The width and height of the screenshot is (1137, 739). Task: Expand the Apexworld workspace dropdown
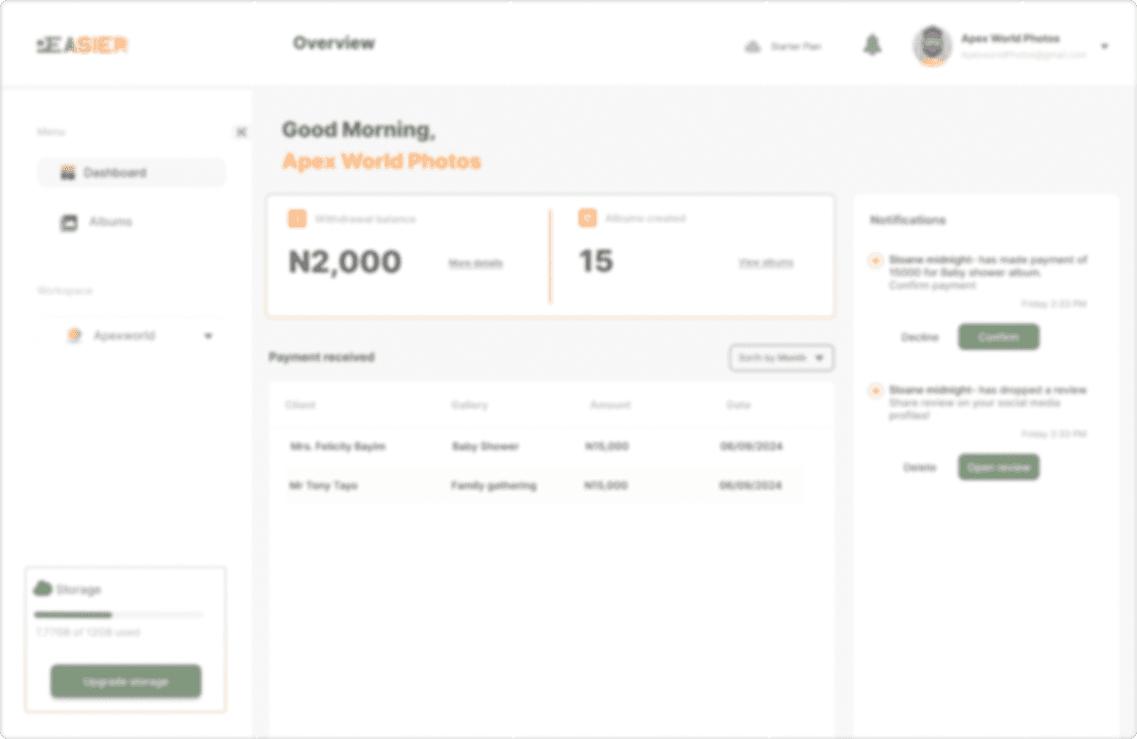(208, 336)
